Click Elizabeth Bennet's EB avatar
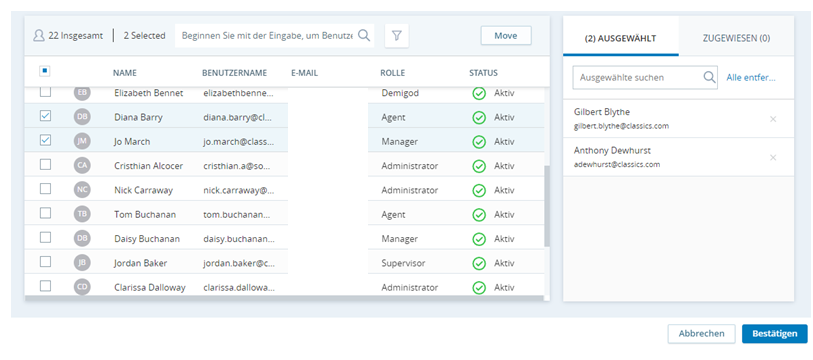The width and height of the screenshot is (813, 360). click(82, 93)
